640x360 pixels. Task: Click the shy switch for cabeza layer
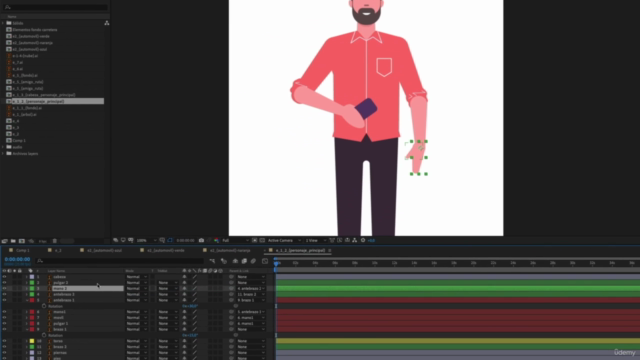pos(184,277)
